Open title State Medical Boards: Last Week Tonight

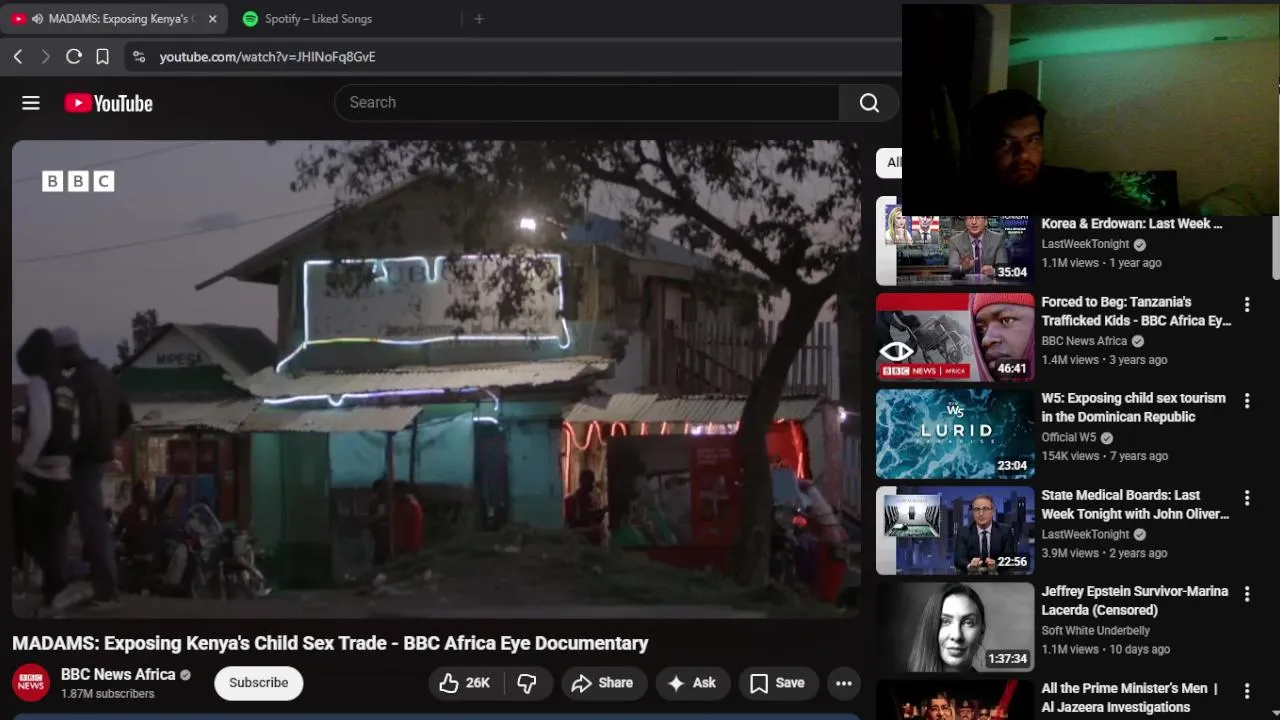pos(1135,504)
